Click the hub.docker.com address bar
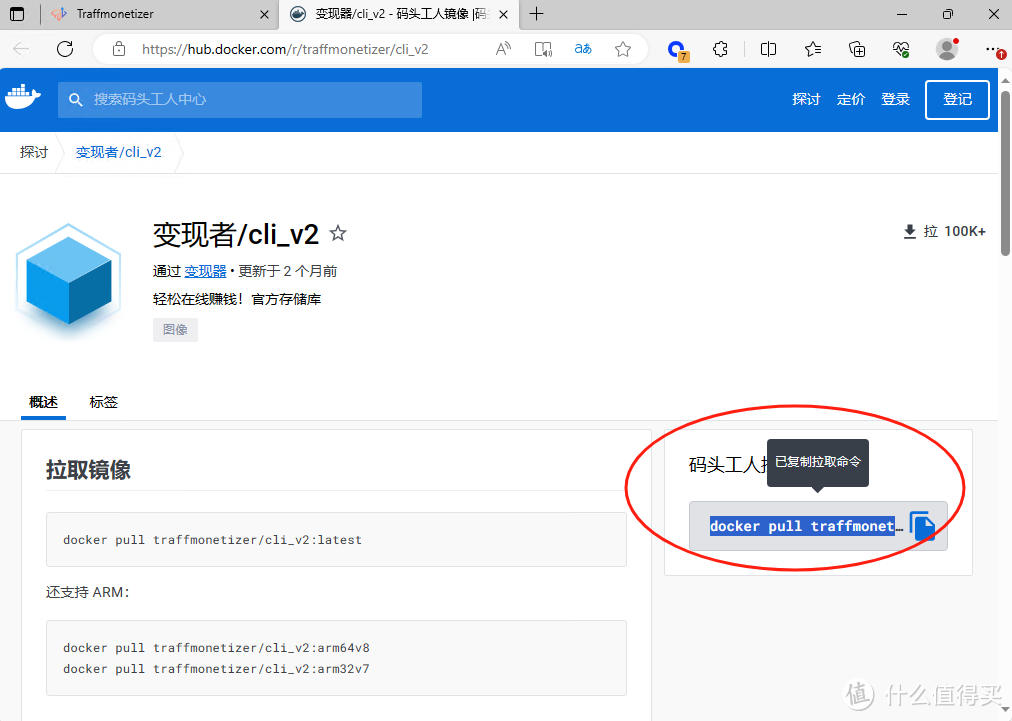 point(285,49)
